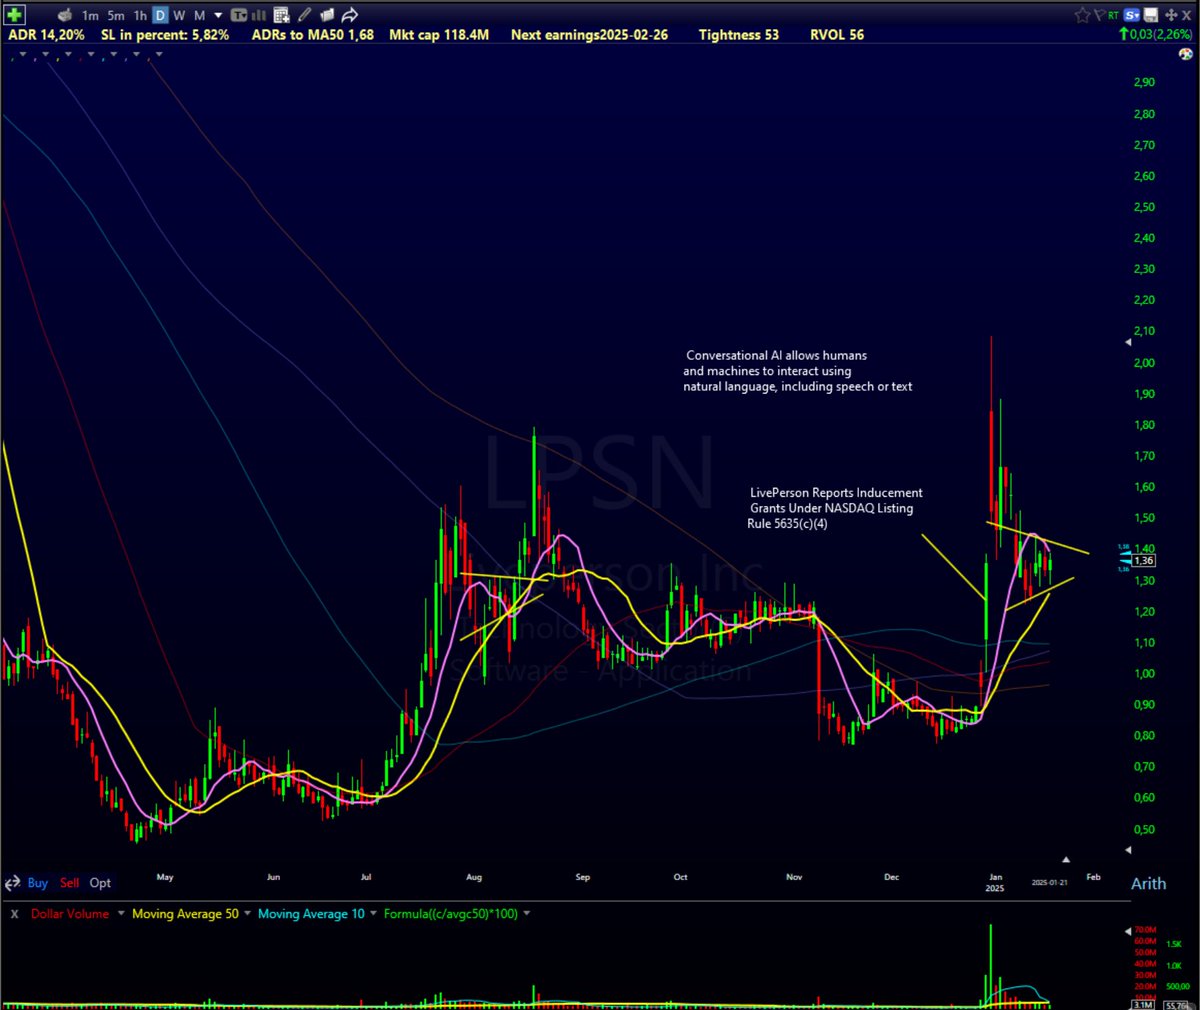Click the add-indicator grid icon
Viewport: 1200px width, 1010px height.
pyautogui.click(x=281, y=15)
